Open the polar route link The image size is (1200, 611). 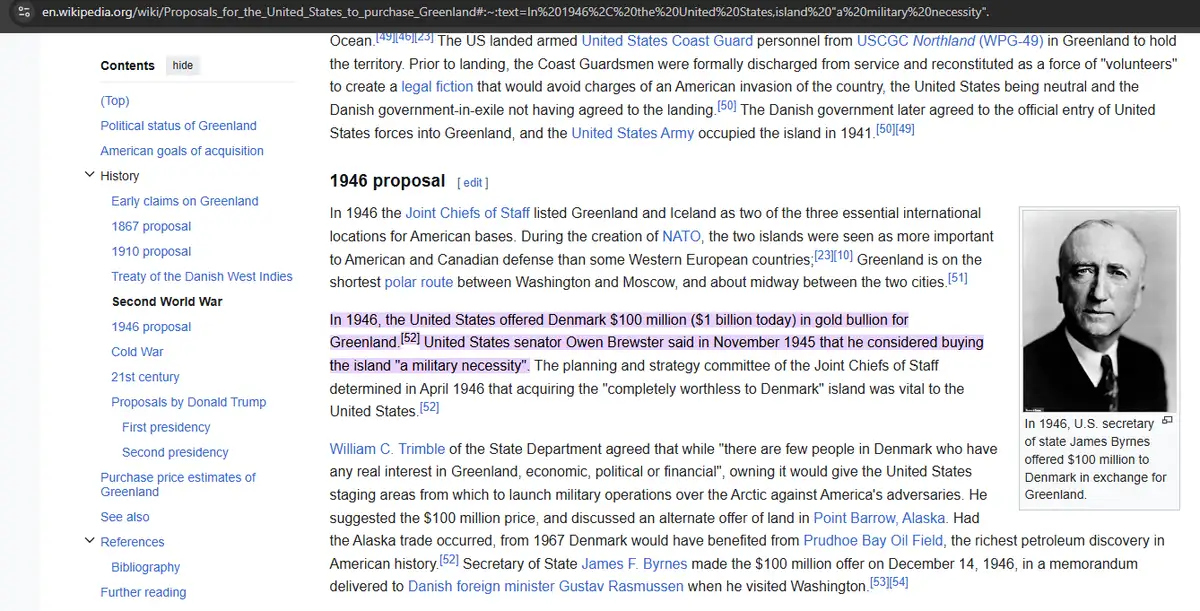(x=418, y=282)
